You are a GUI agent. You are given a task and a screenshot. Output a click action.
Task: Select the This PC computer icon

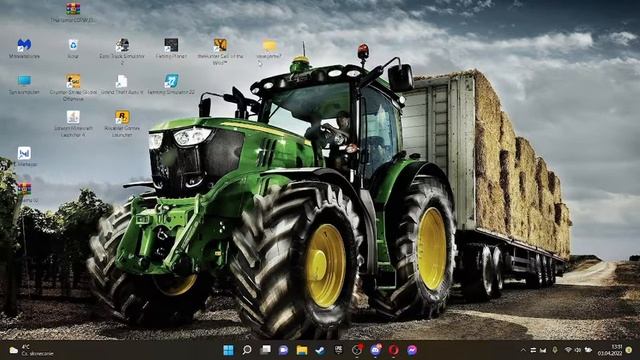point(24,81)
